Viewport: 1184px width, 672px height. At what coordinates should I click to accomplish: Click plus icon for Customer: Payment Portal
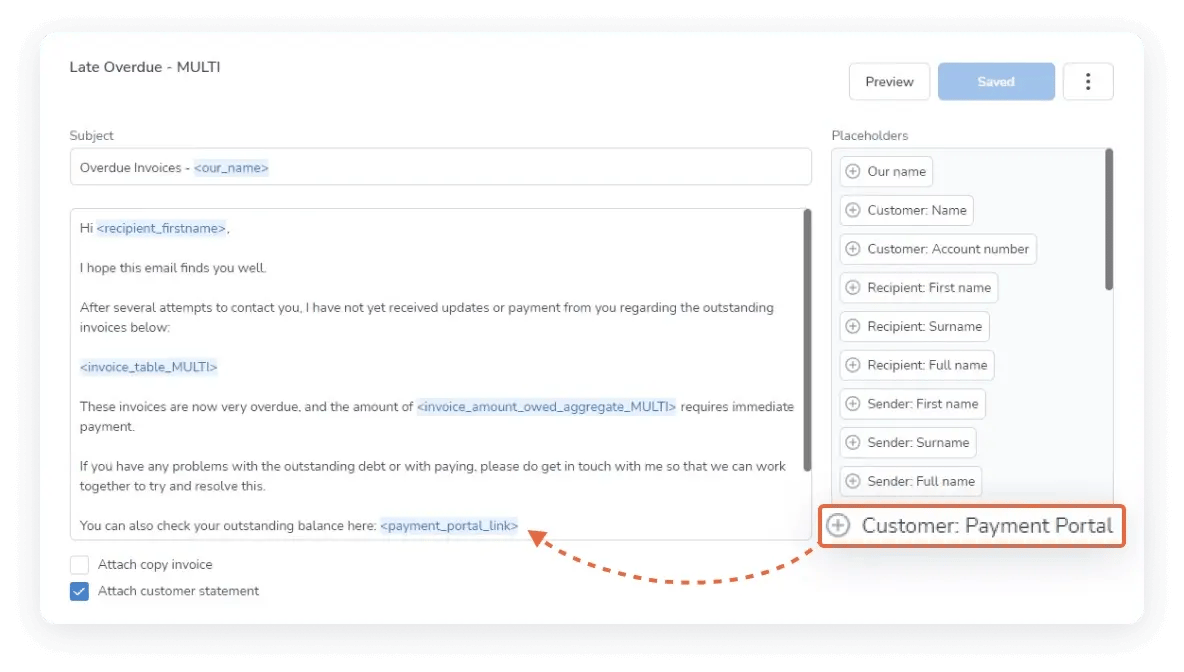[838, 526]
